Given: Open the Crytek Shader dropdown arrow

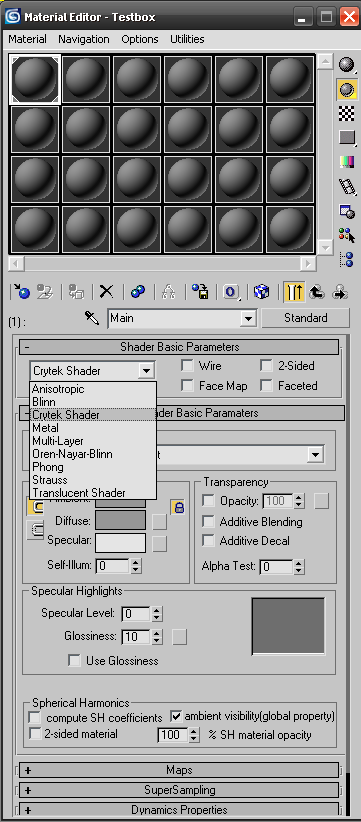Looking at the screenshot, I should pyautogui.click(x=146, y=371).
